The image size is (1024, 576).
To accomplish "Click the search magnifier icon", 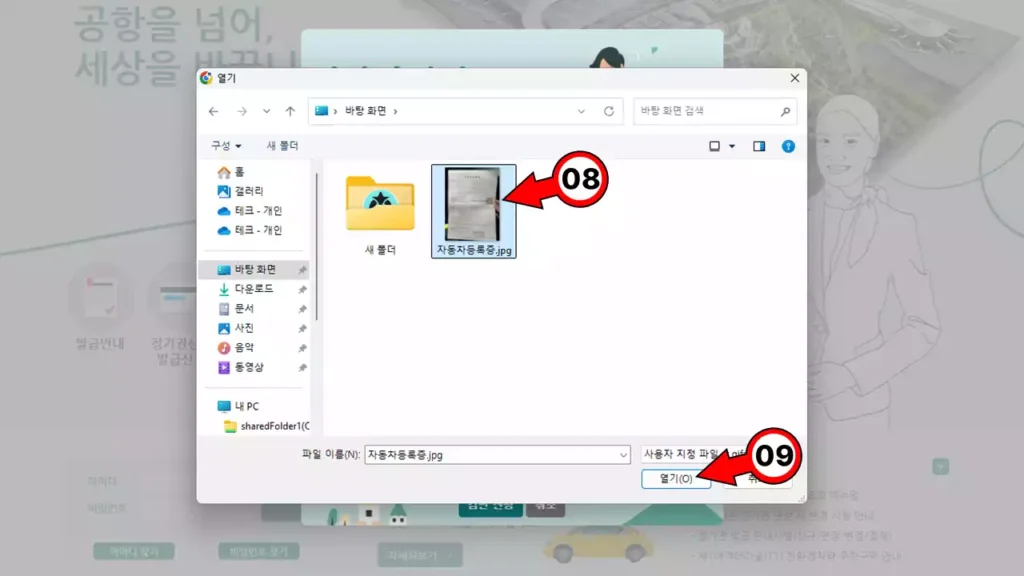I will [786, 111].
